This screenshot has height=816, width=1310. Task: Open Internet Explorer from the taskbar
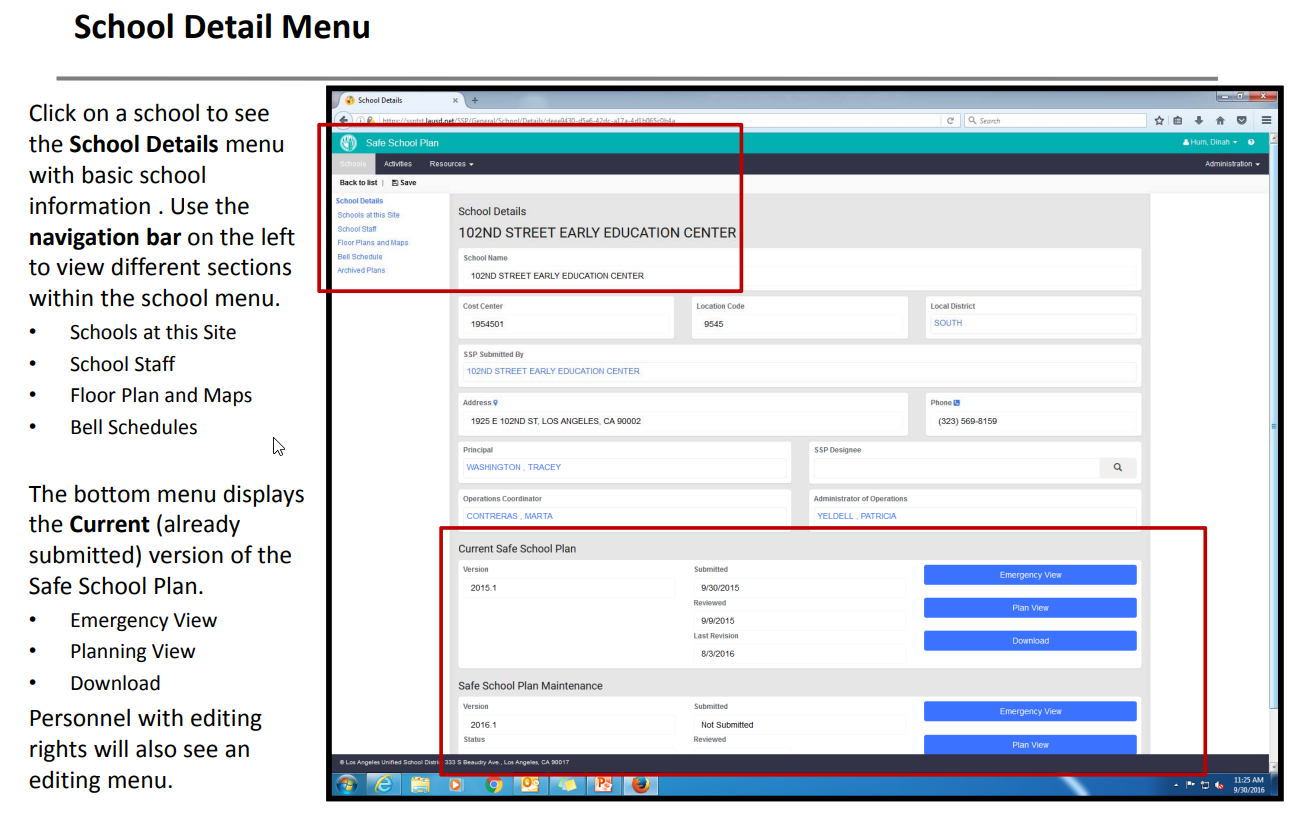tap(383, 785)
